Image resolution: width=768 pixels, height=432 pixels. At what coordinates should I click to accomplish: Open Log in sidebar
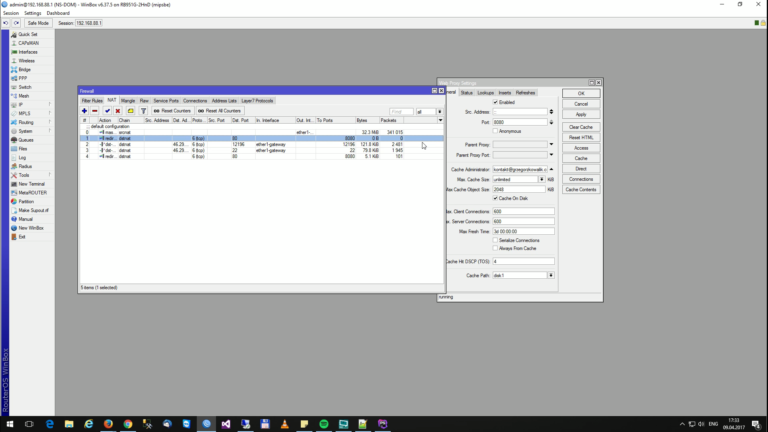pyautogui.click(x=22, y=158)
